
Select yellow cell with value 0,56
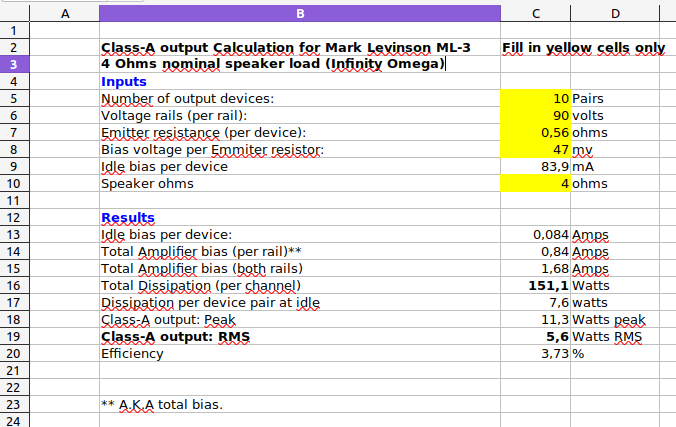click(x=535, y=132)
